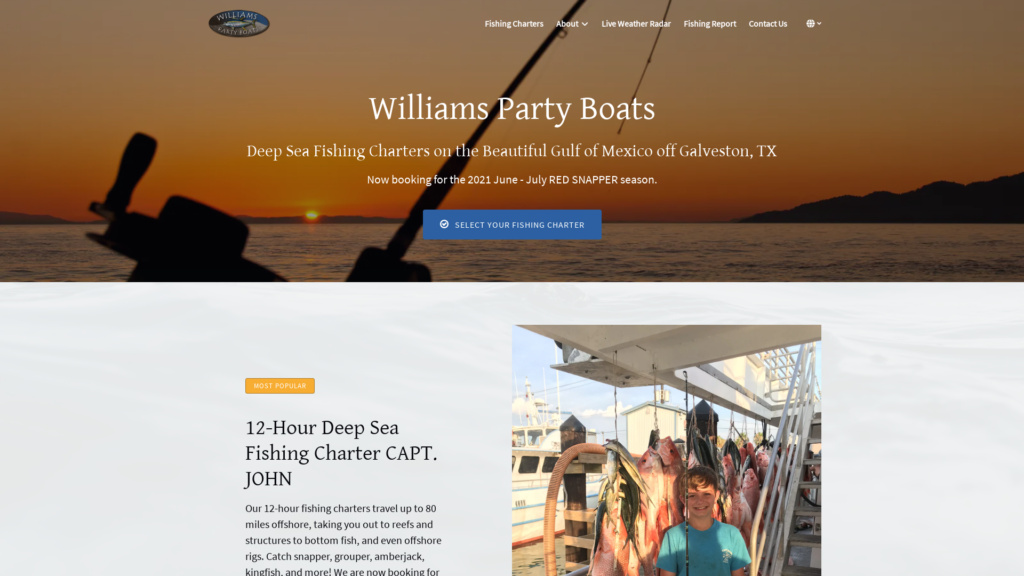Open the globe language selector icon
1024x576 pixels.
pos(810,24)
